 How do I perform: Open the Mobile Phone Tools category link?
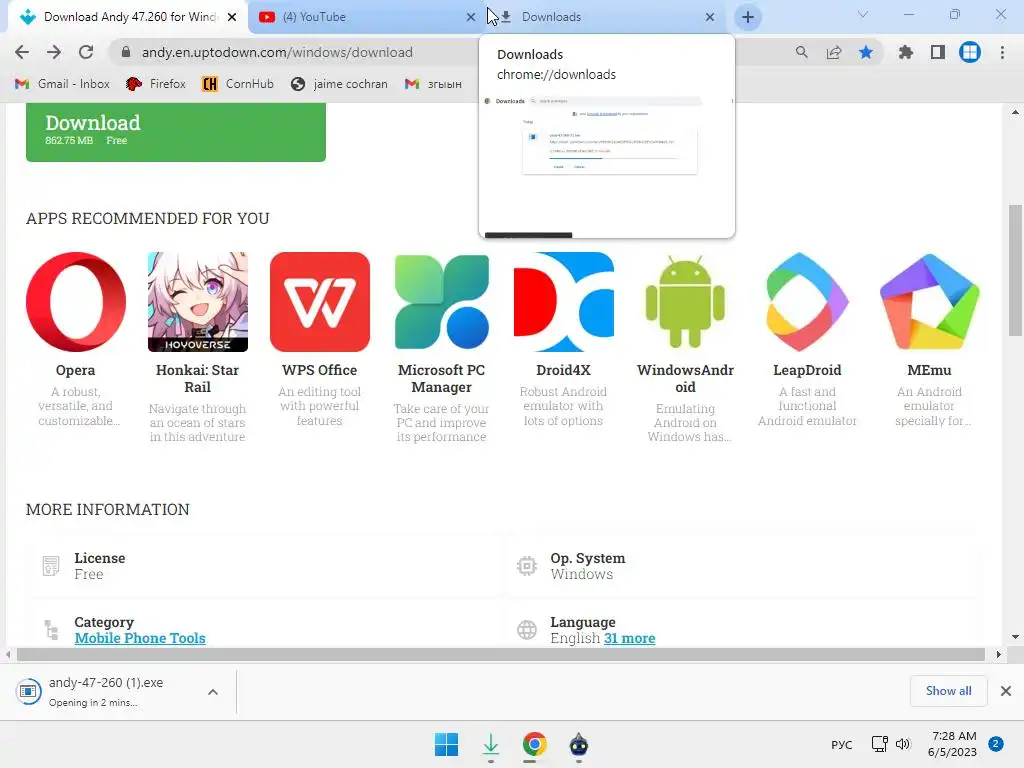tap(140, 638)
